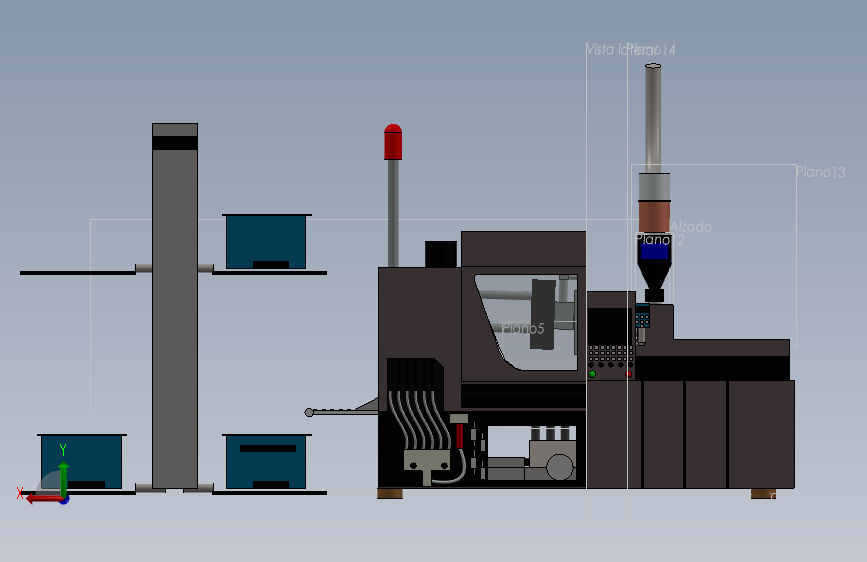This screenshot has height=562, width=867.
Task: Select the black hopper funnel
Action: [x=654, y=268]
